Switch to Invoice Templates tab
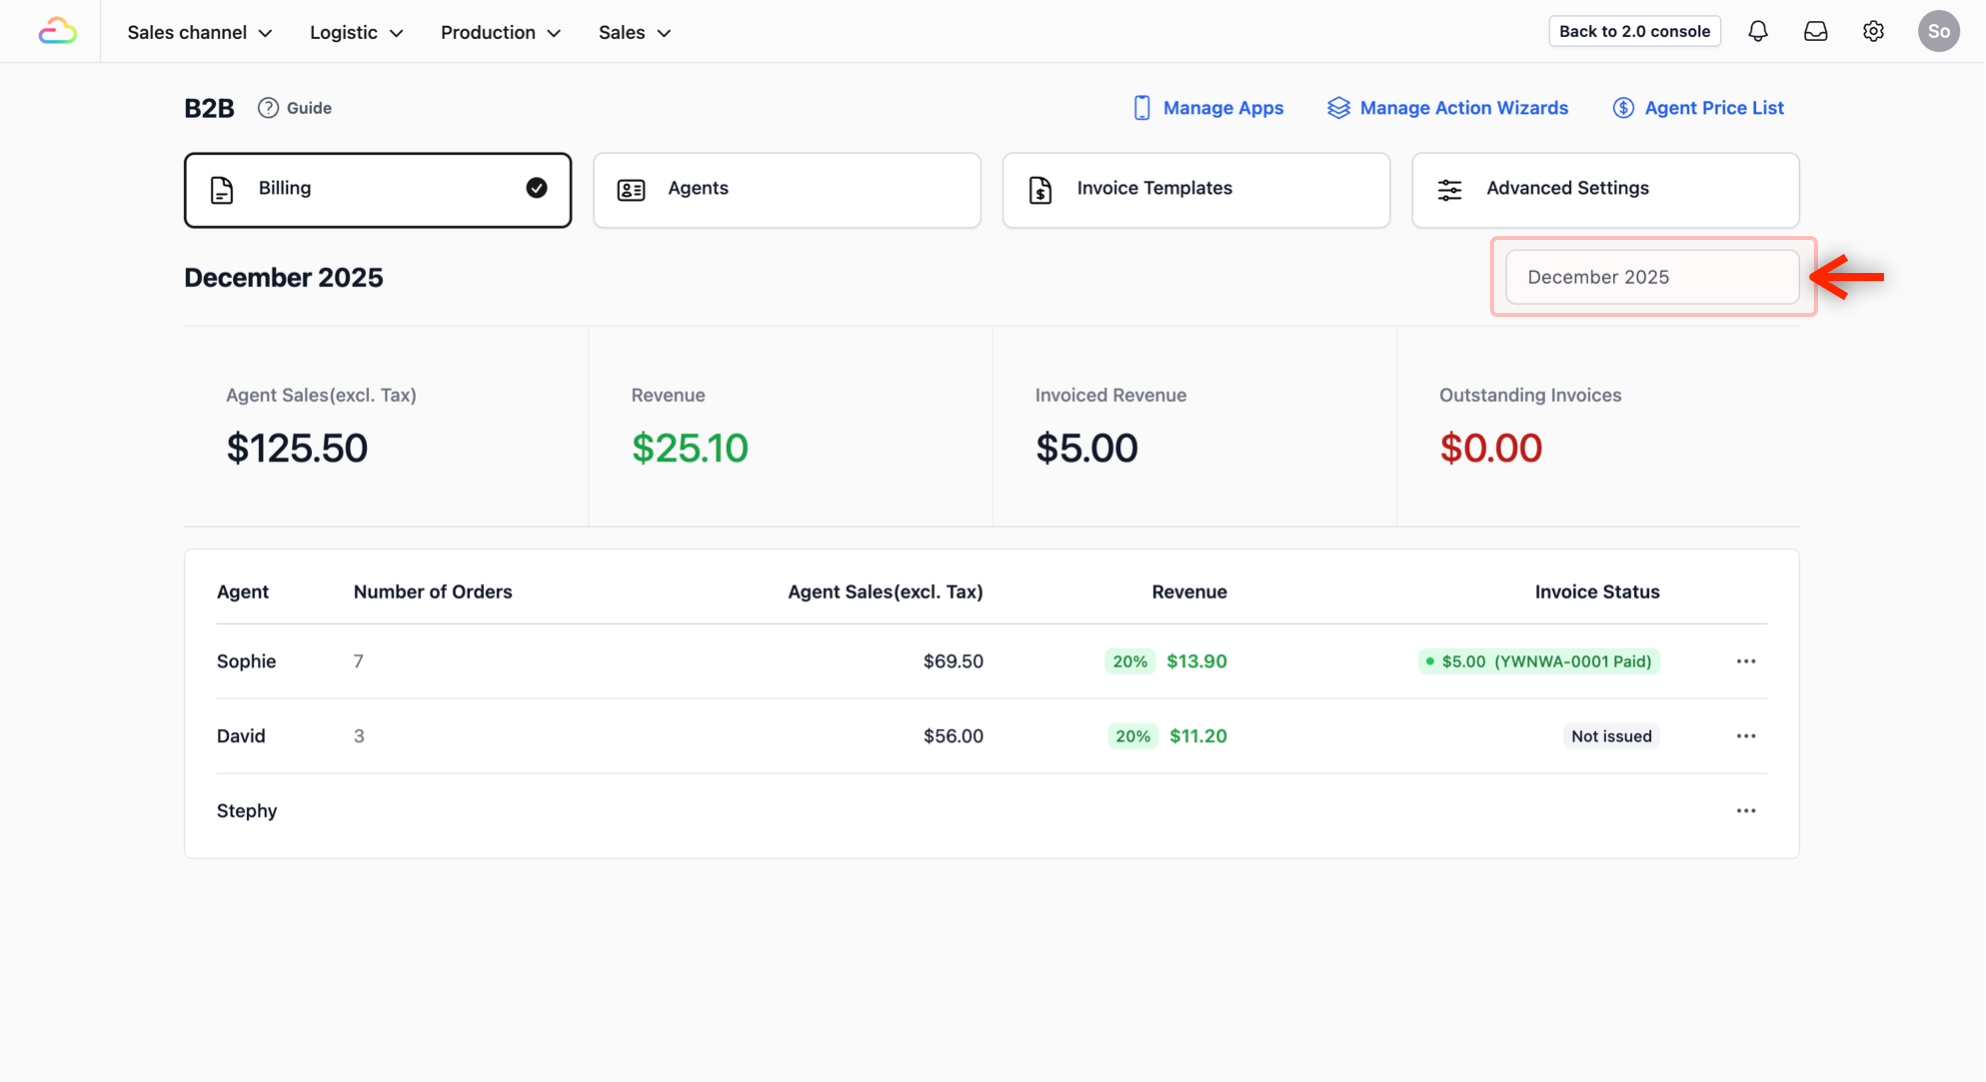The height and width of the screenshot is (1082, 1986). pos(1195,189)
